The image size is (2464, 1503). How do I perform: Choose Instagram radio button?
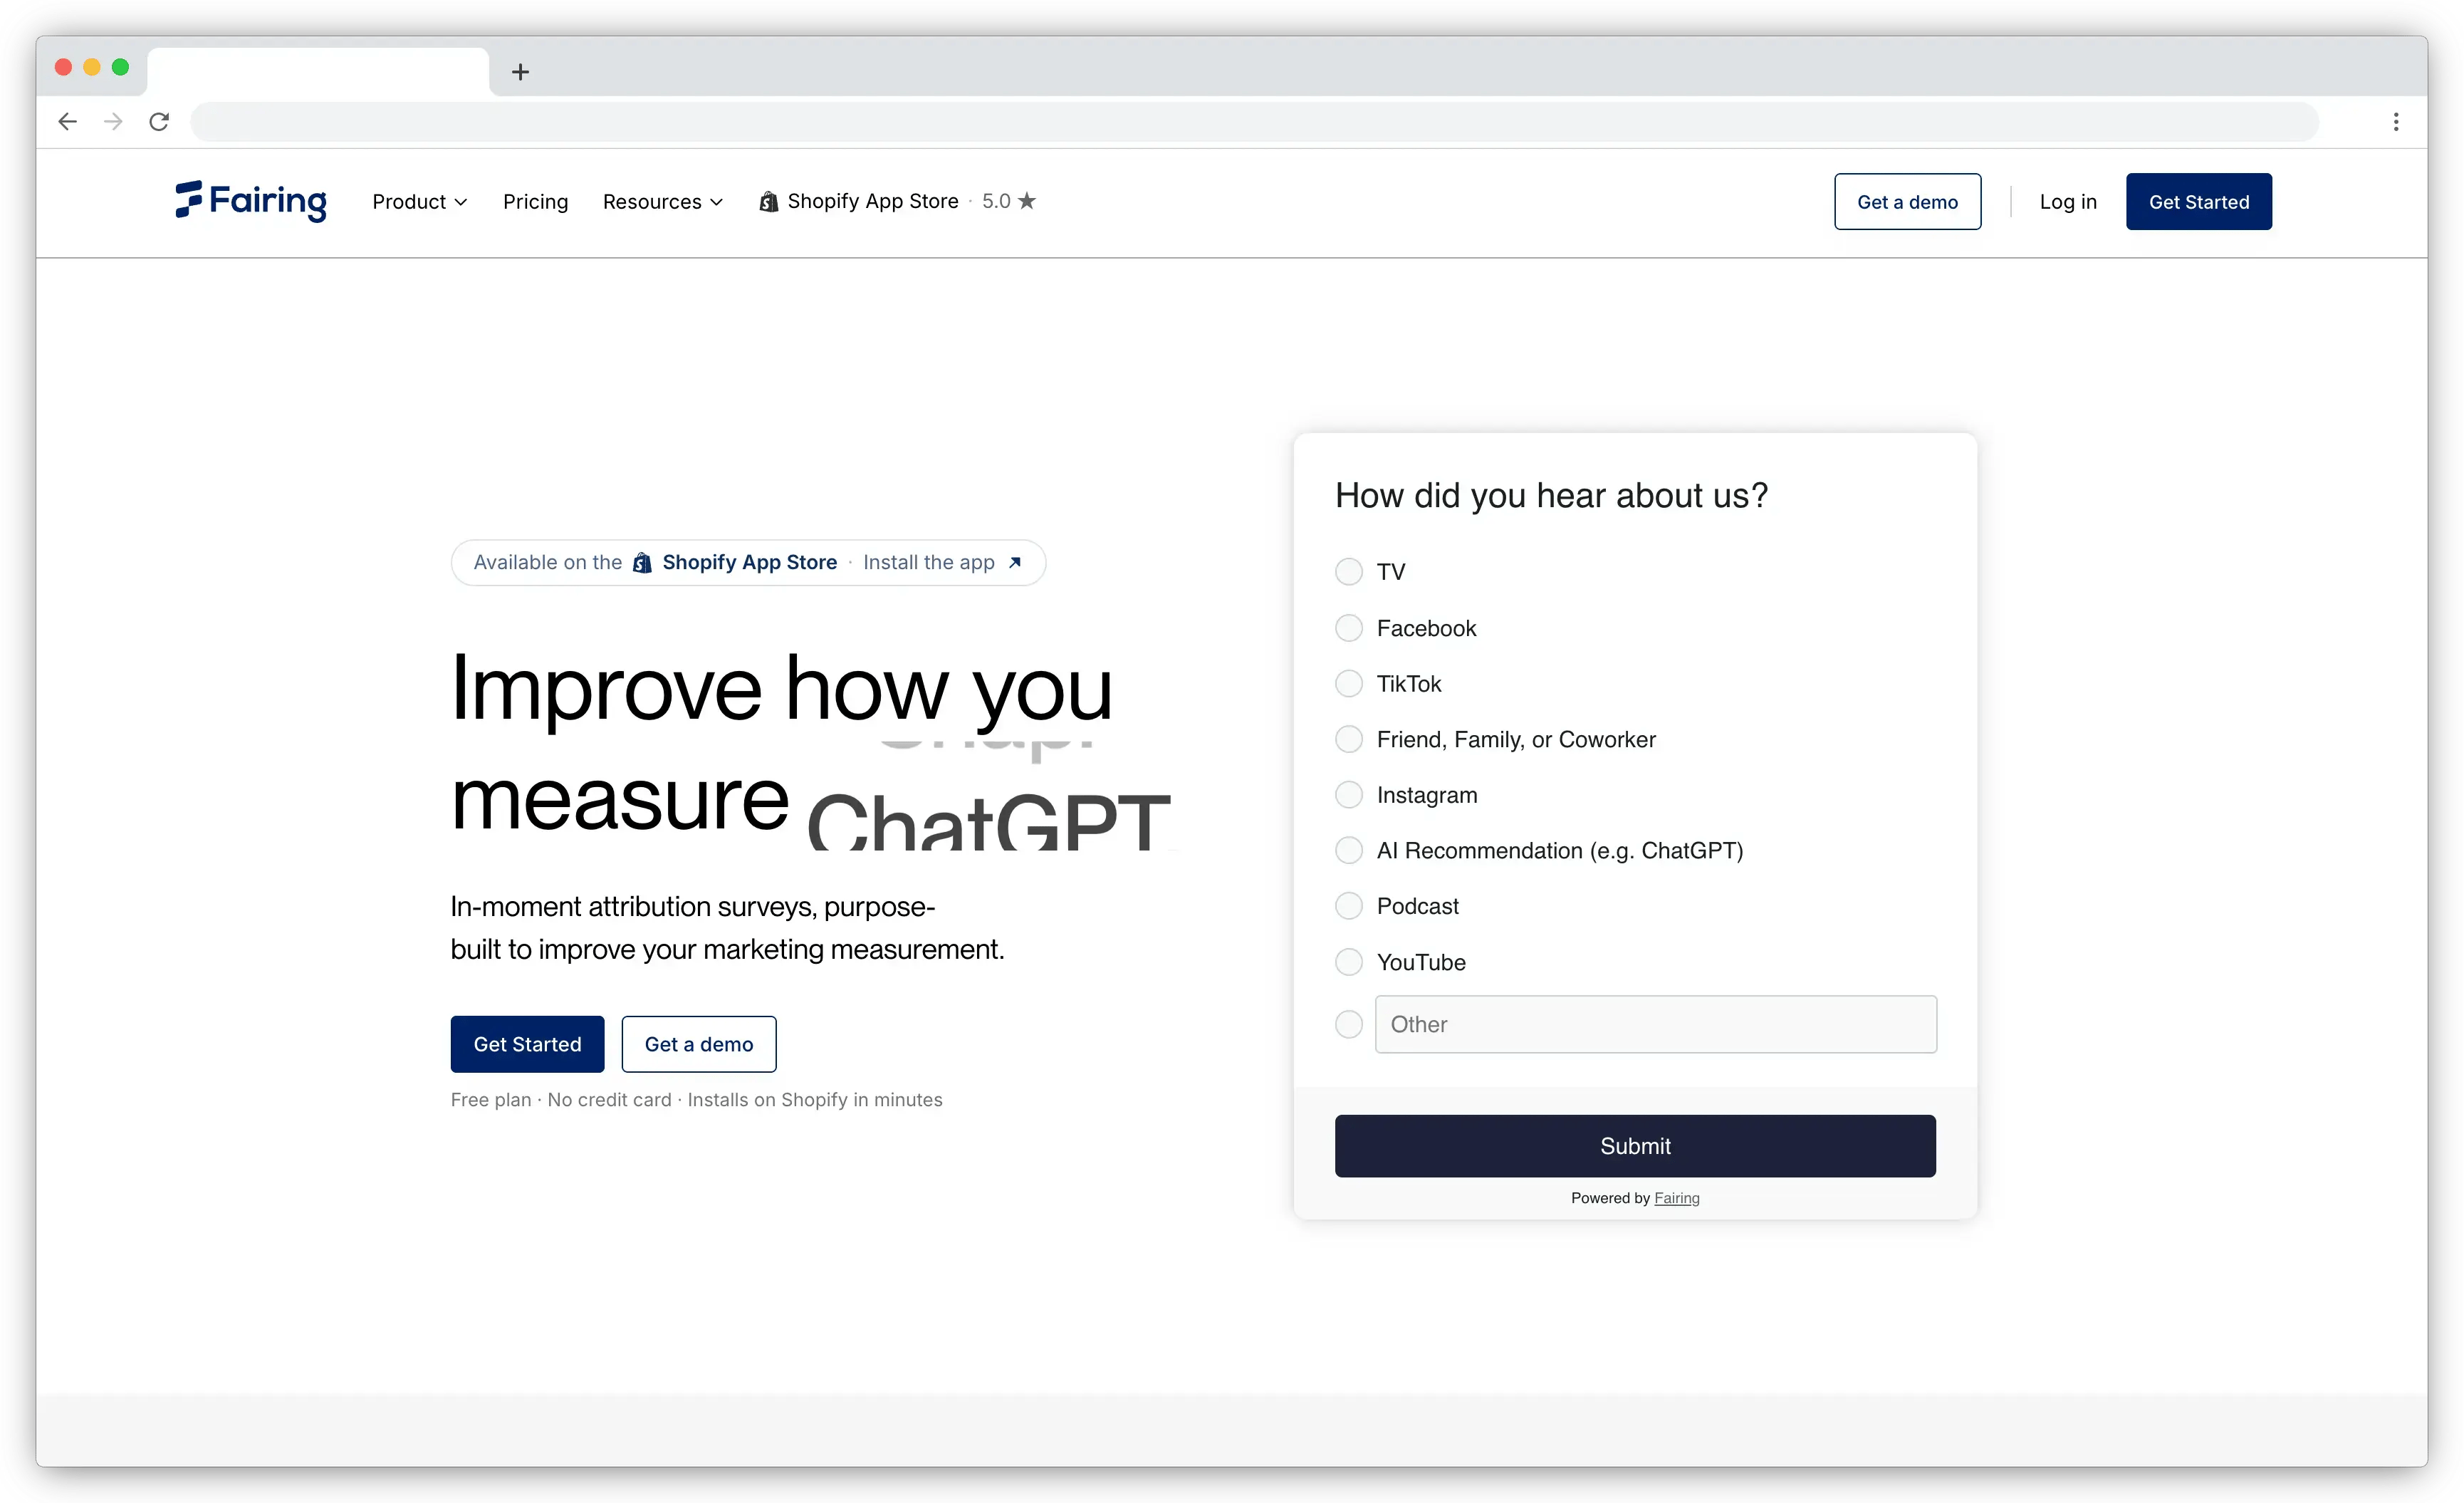(1349, 795)
